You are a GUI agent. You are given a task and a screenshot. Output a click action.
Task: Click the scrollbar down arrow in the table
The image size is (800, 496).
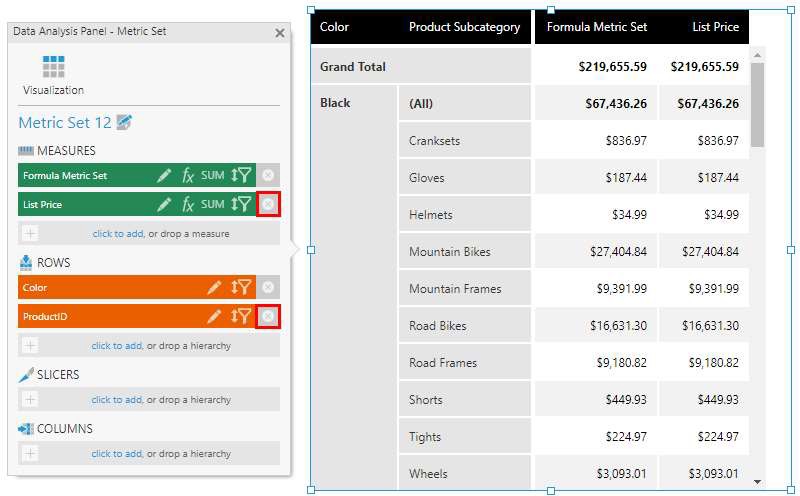(757, 481)
